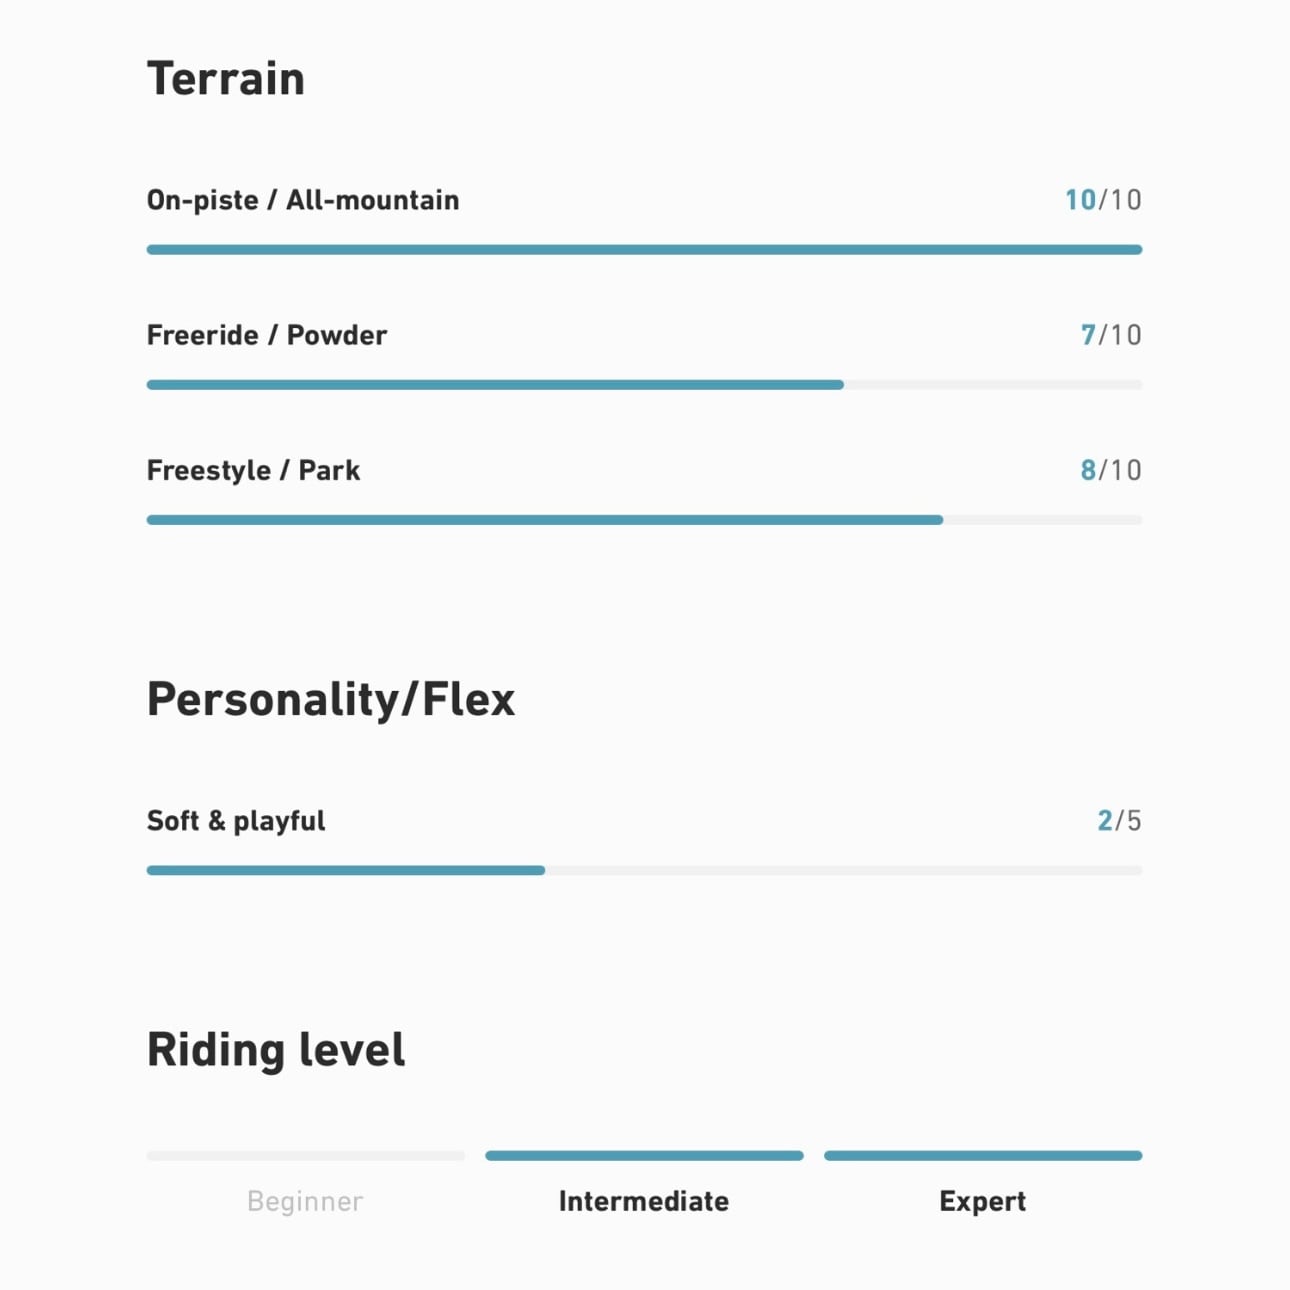Screen dimensions: 1290x1290
Task: Click the On-piste / All-mountain rating bar
Action: point(644,250)
